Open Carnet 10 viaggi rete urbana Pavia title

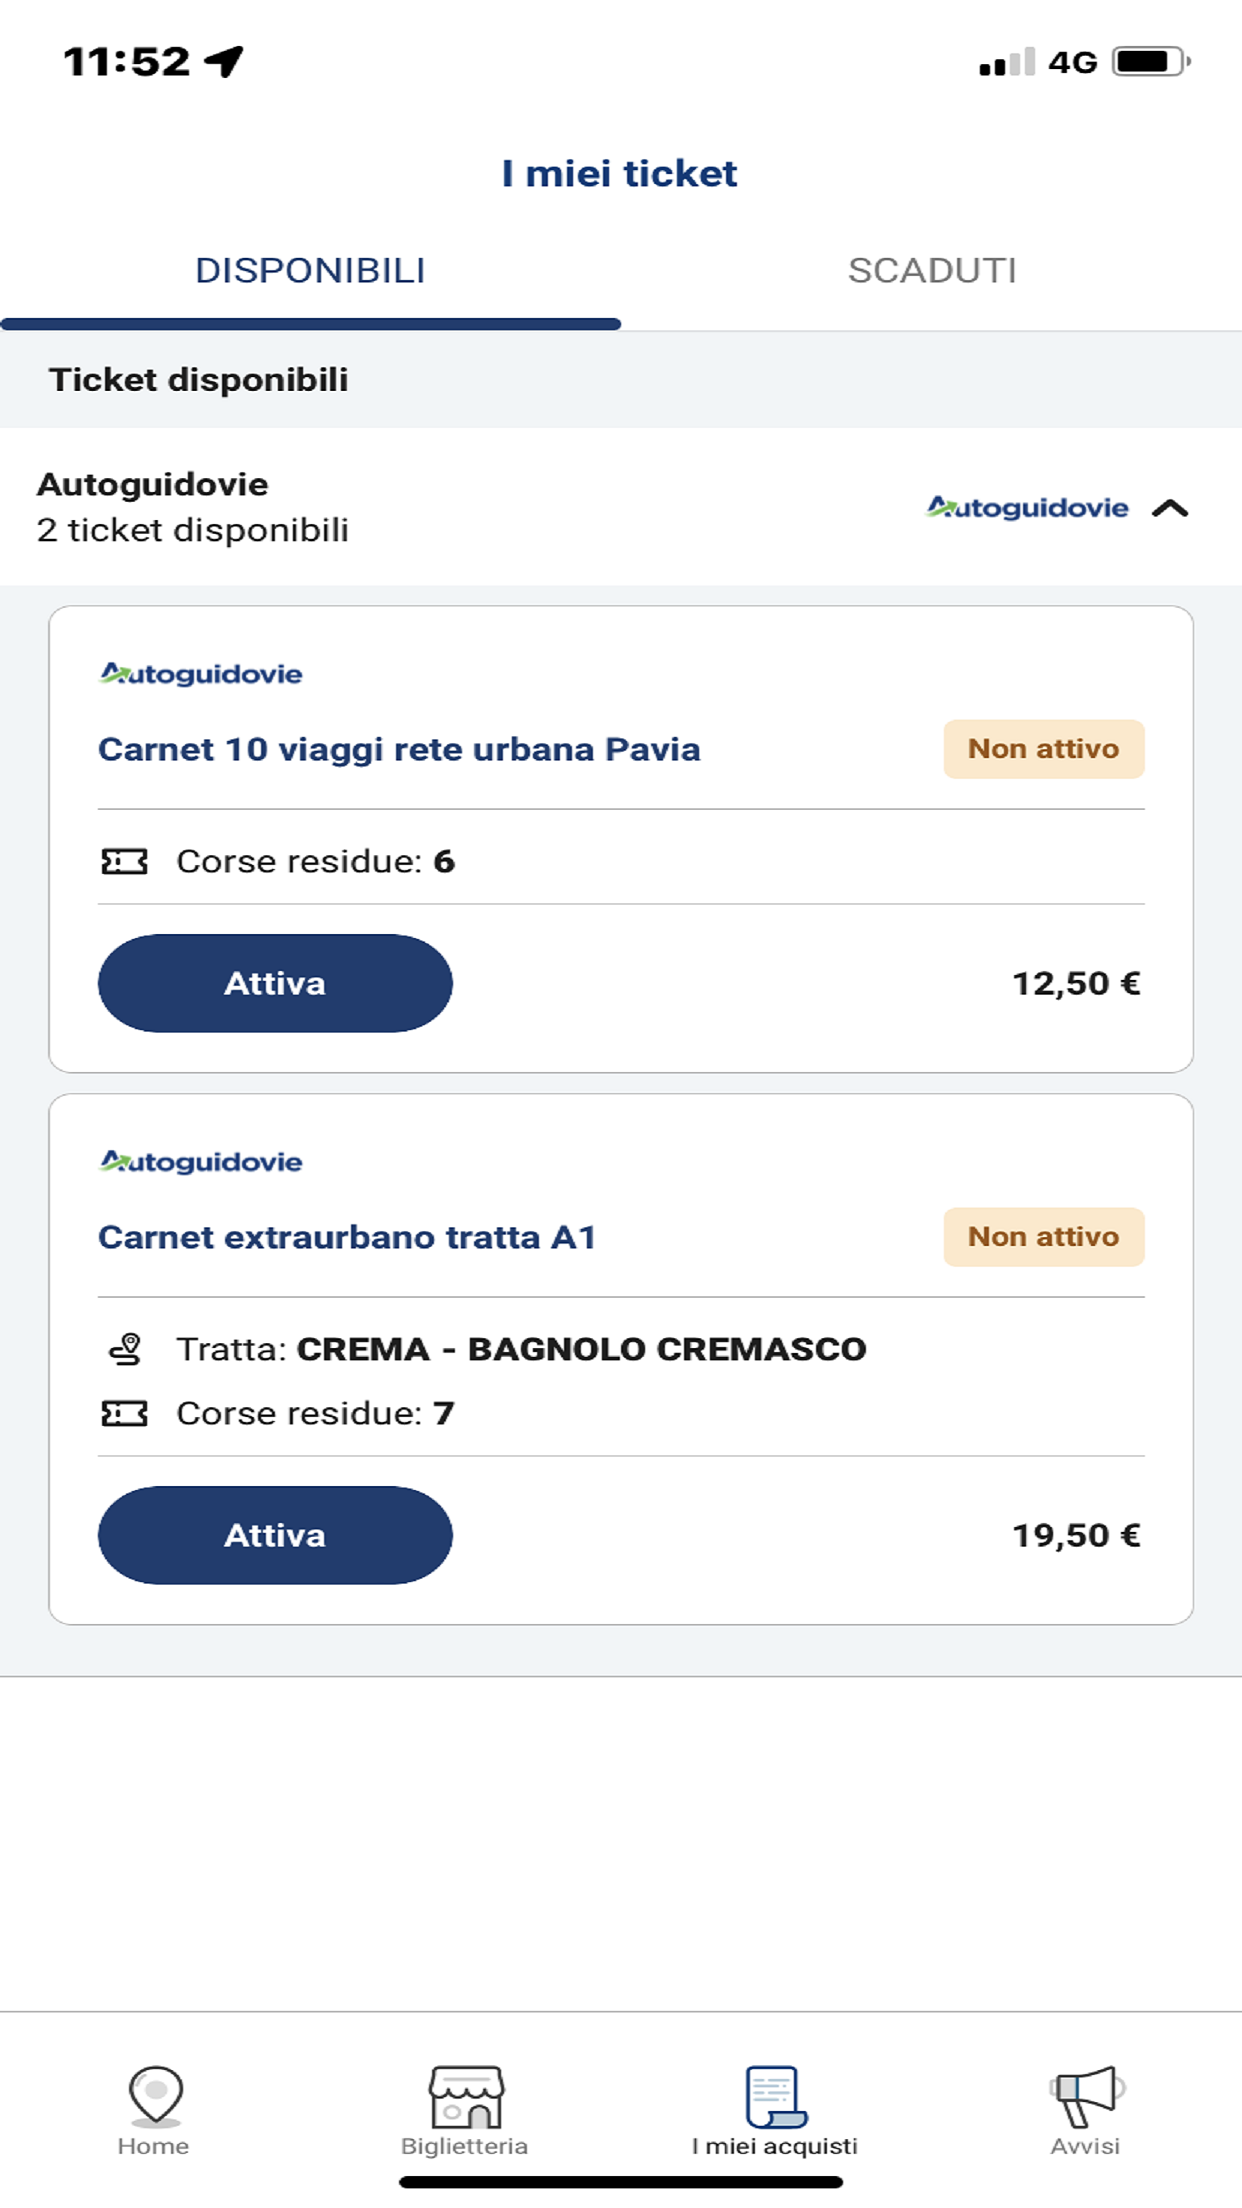pyautogui.click(x=399, y=749)
